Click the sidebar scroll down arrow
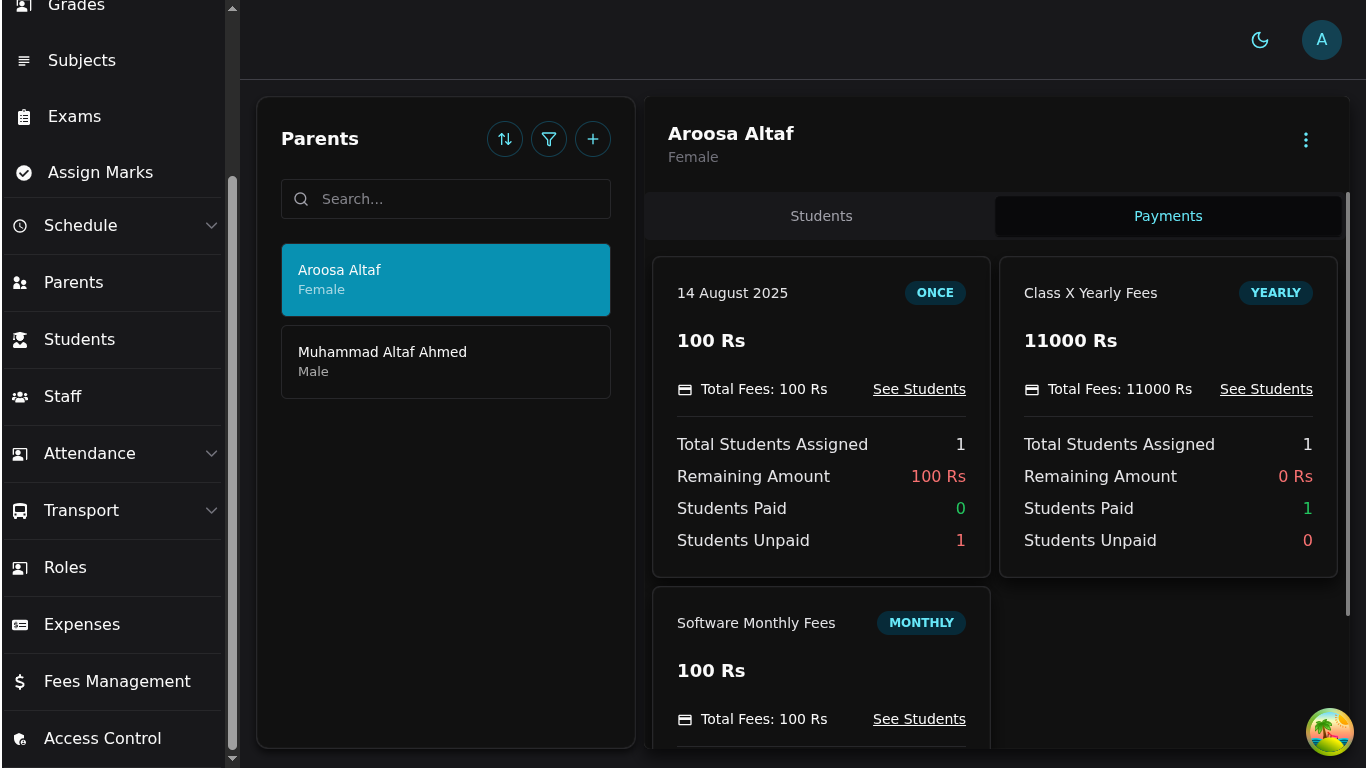Viewport: 1366px width, 768px height. click(x=232, y=759)
